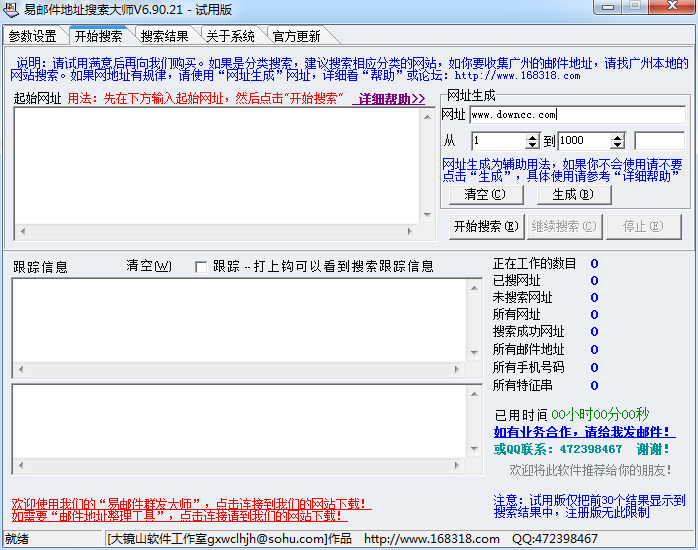Decrease the 从 start value with down arrow

tap(532, 146)
